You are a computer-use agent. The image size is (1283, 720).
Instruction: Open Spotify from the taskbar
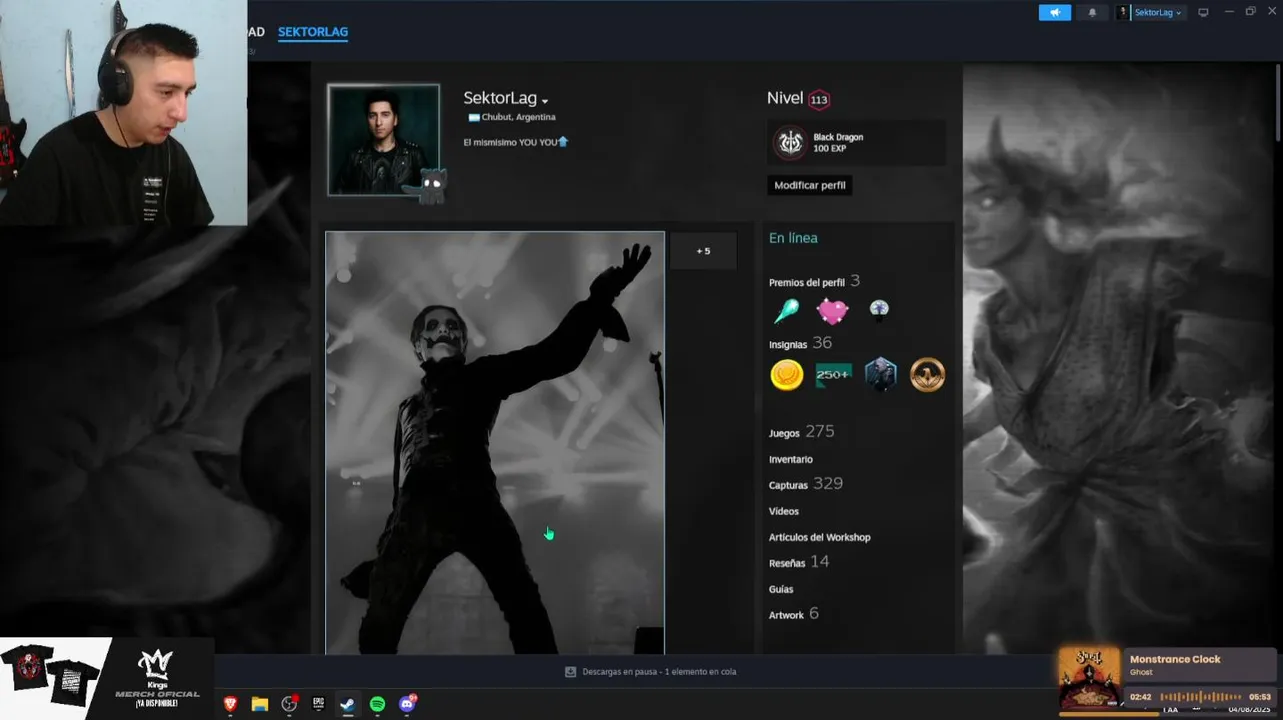tap(377, 704)
